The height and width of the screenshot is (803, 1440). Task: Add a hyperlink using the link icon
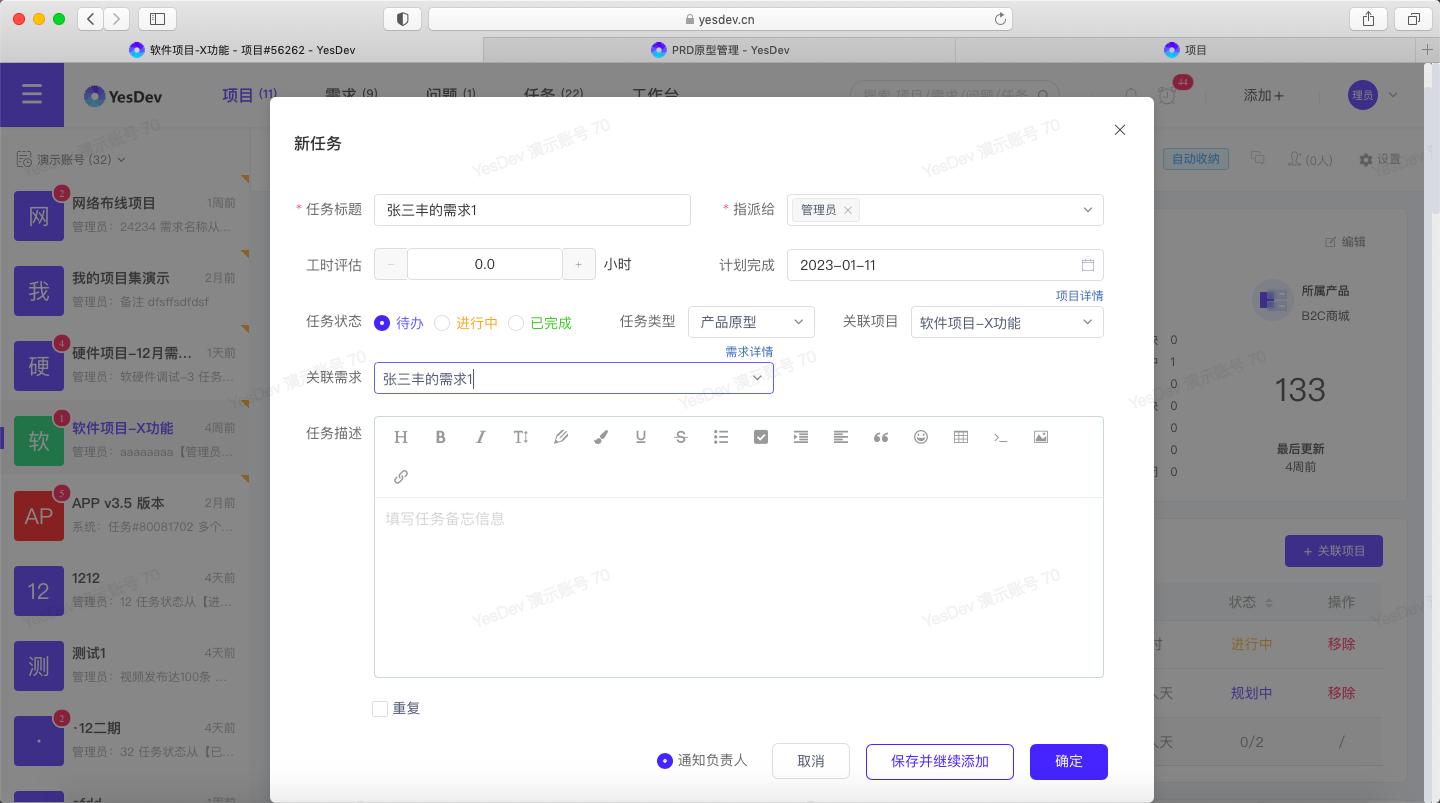(401, 476)
